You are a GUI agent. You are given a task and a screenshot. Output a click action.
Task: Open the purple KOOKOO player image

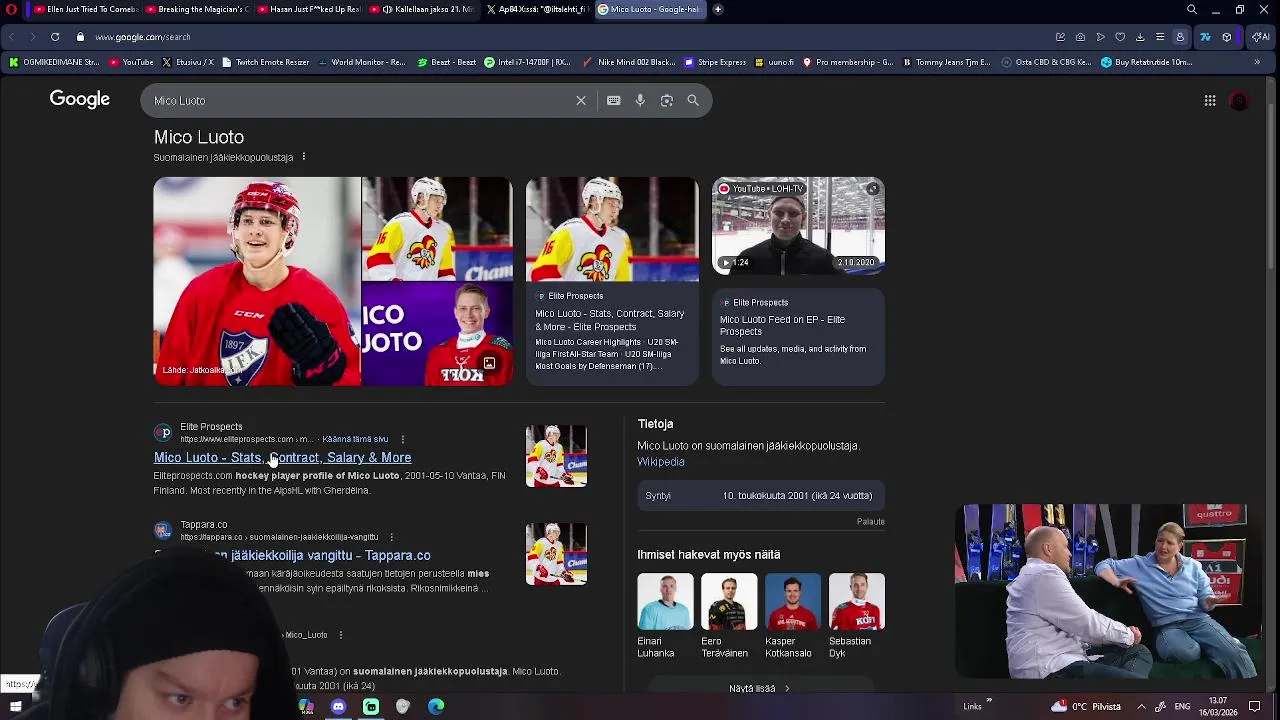click(x=437, y=334)
